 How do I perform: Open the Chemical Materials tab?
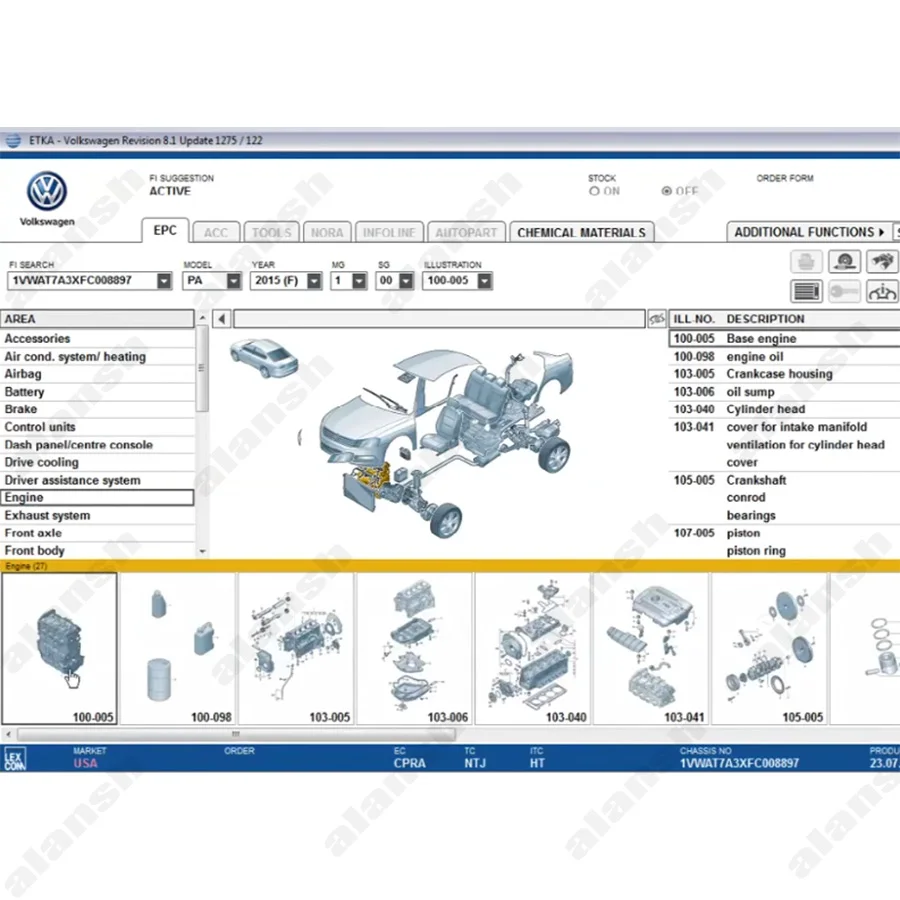tap(581, 232)
